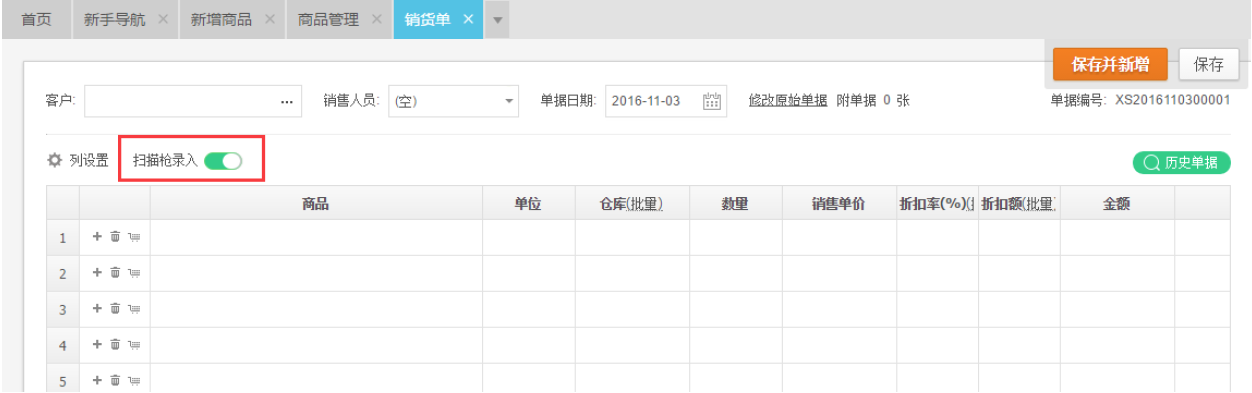Click the 单位 column header

528,204
